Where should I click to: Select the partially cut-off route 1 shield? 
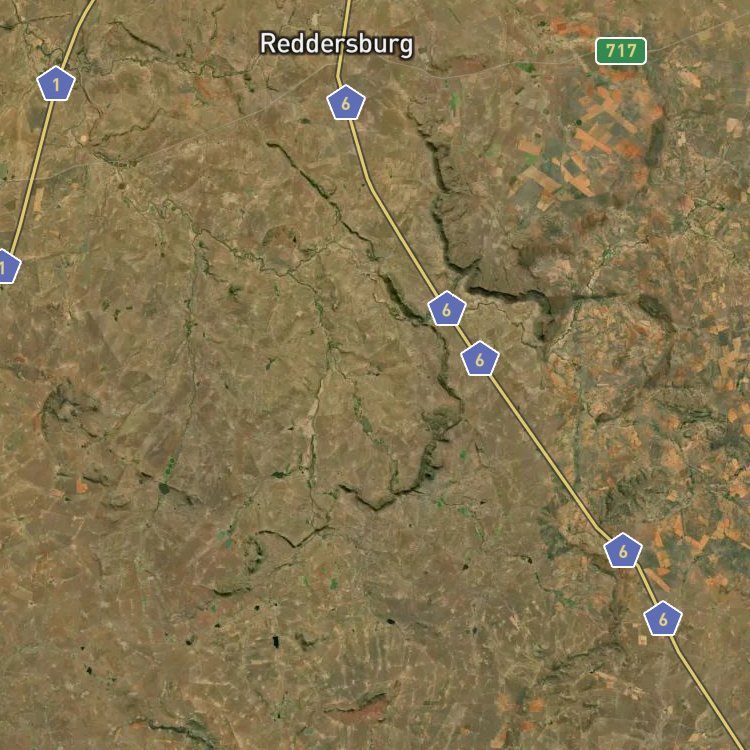[7, 266]
